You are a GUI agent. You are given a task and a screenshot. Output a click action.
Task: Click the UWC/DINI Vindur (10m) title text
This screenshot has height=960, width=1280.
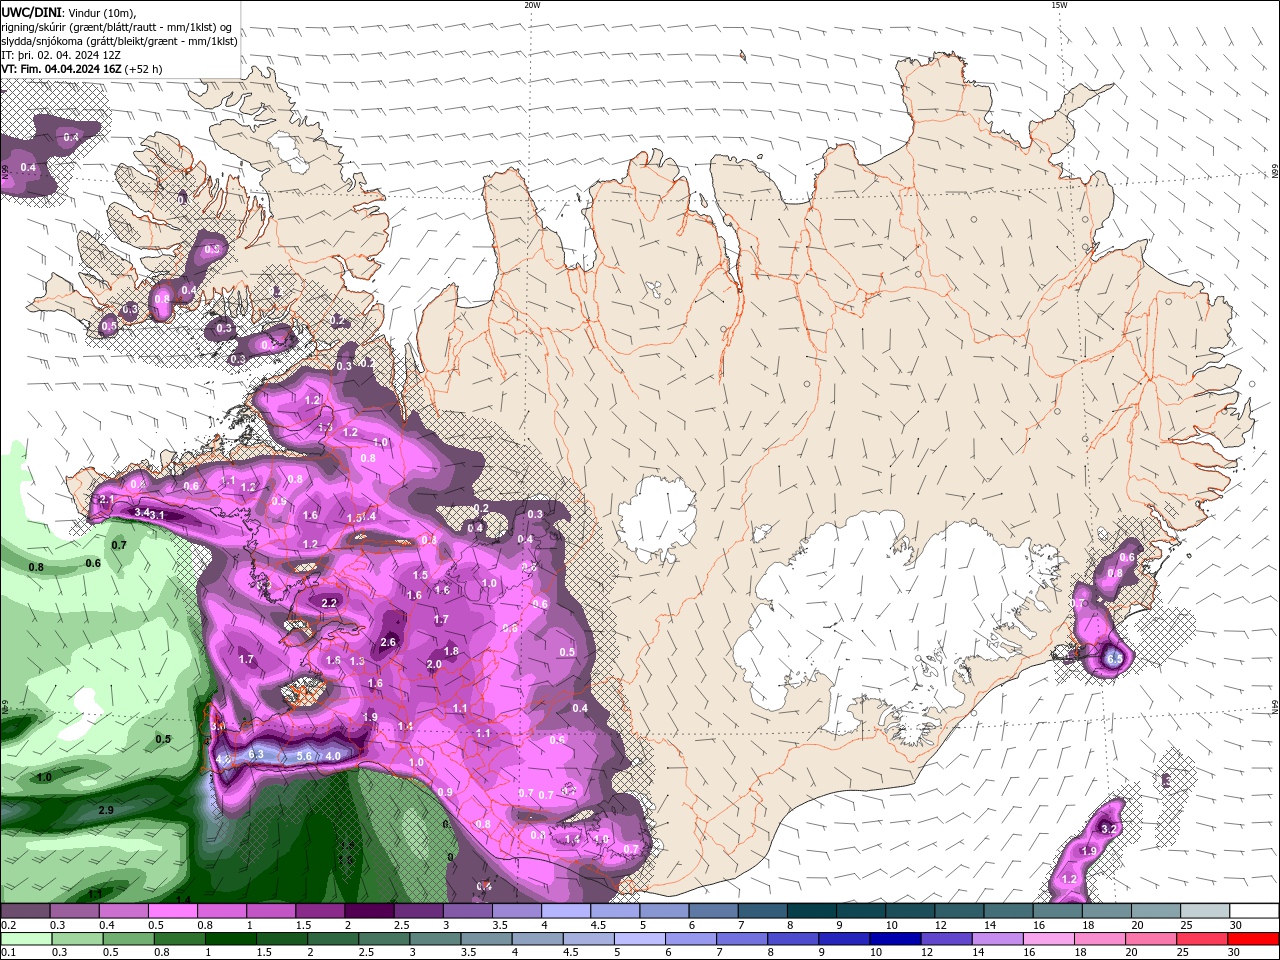pyautogui.click(x=70, y=12)
